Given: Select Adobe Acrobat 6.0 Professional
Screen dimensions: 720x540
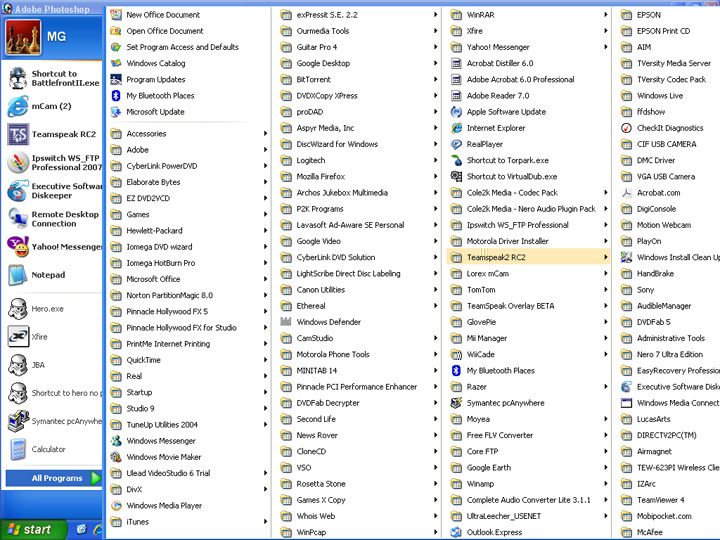Looking at the screenshot, I should [529, 79].
